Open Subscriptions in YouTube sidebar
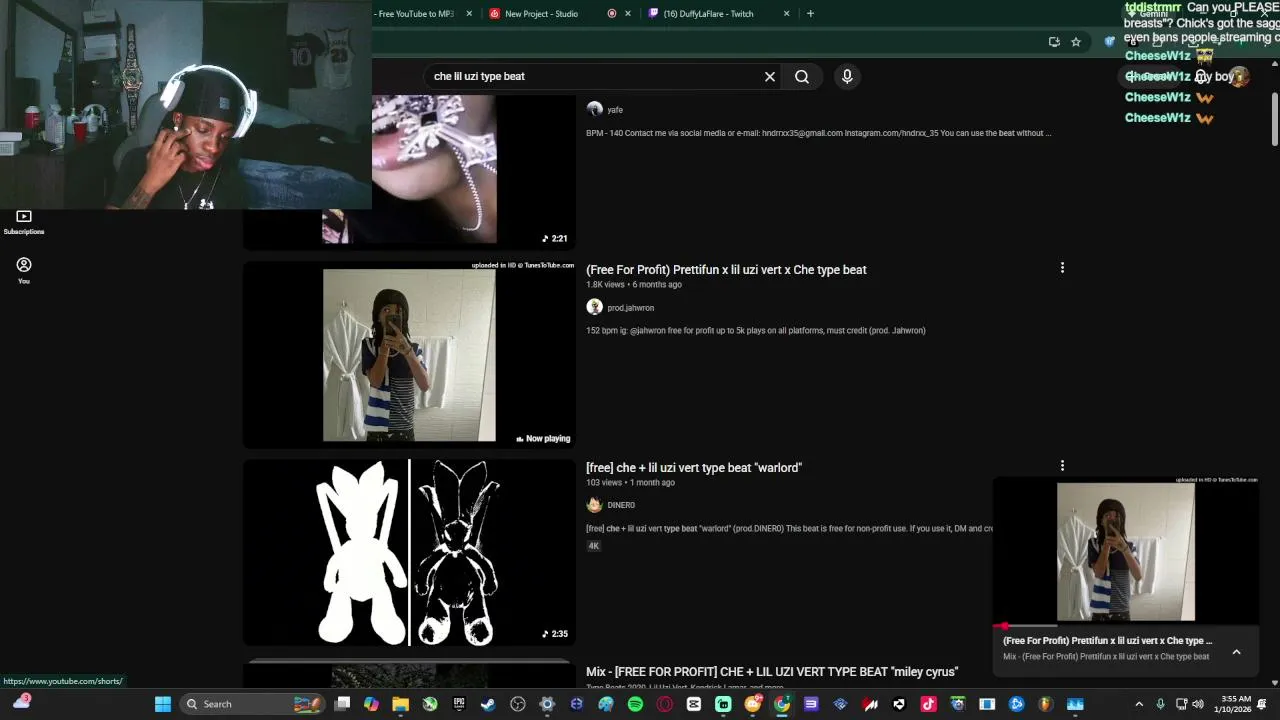 click(x=24, y=222)
